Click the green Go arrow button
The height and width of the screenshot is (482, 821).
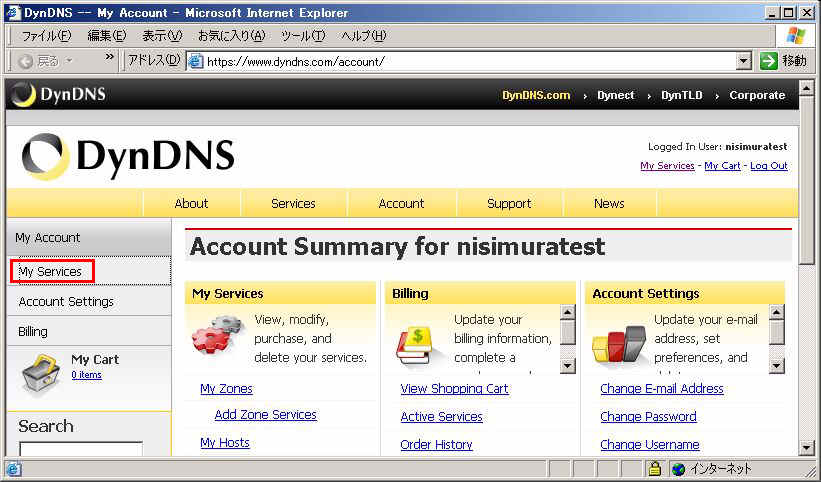tap(768, 61)
